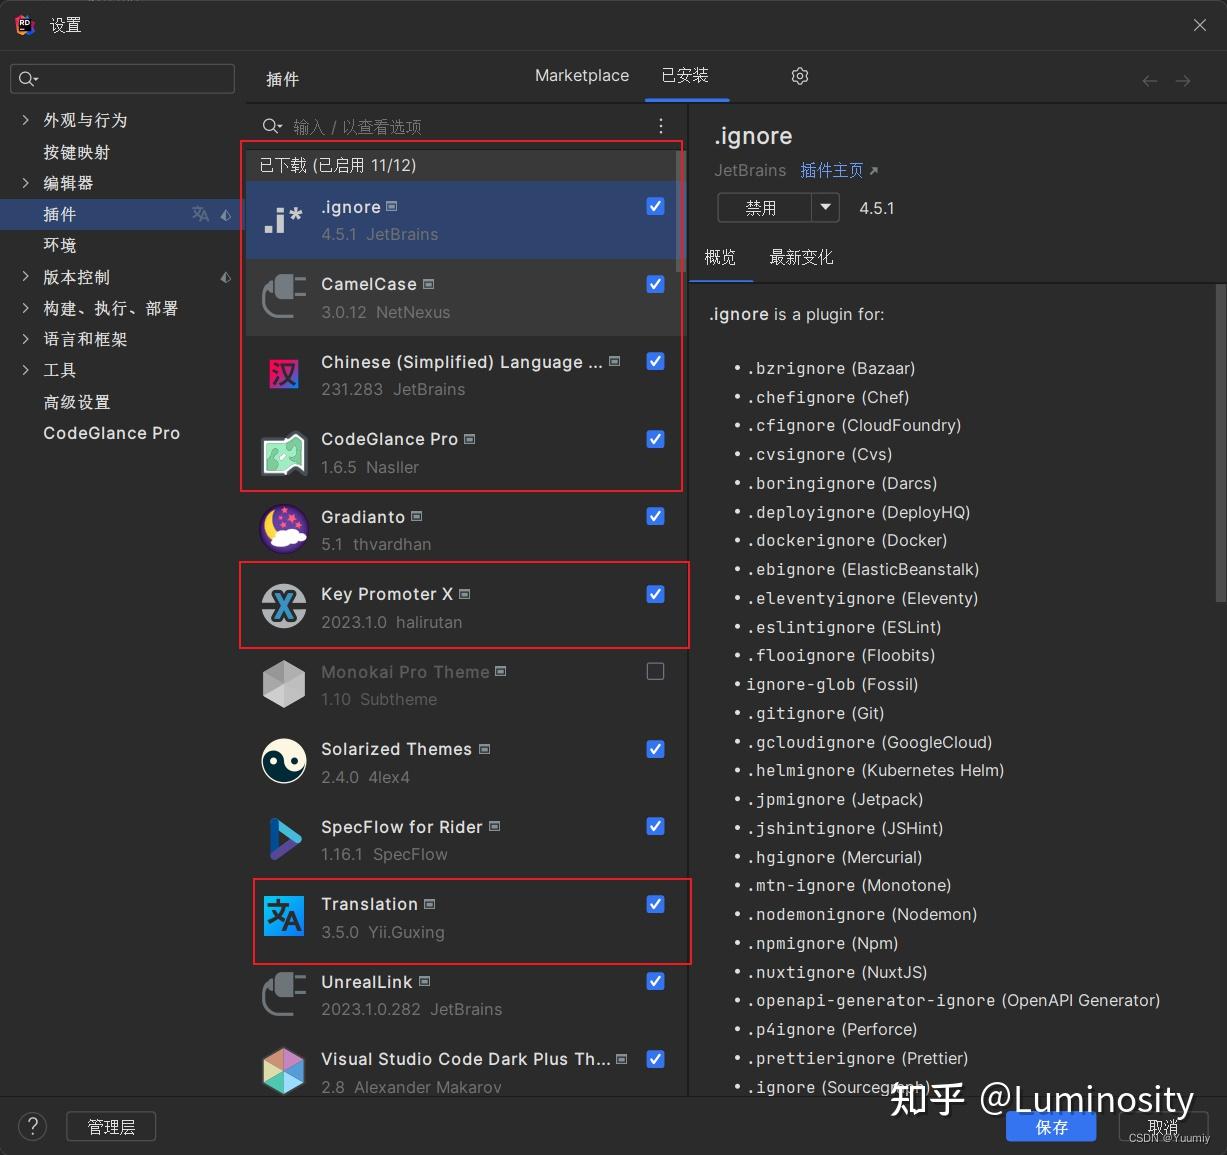Click the 插件主页 link
Image resolution: width=1227 pixels, height=1155 pixels.
tap(831, 170)
